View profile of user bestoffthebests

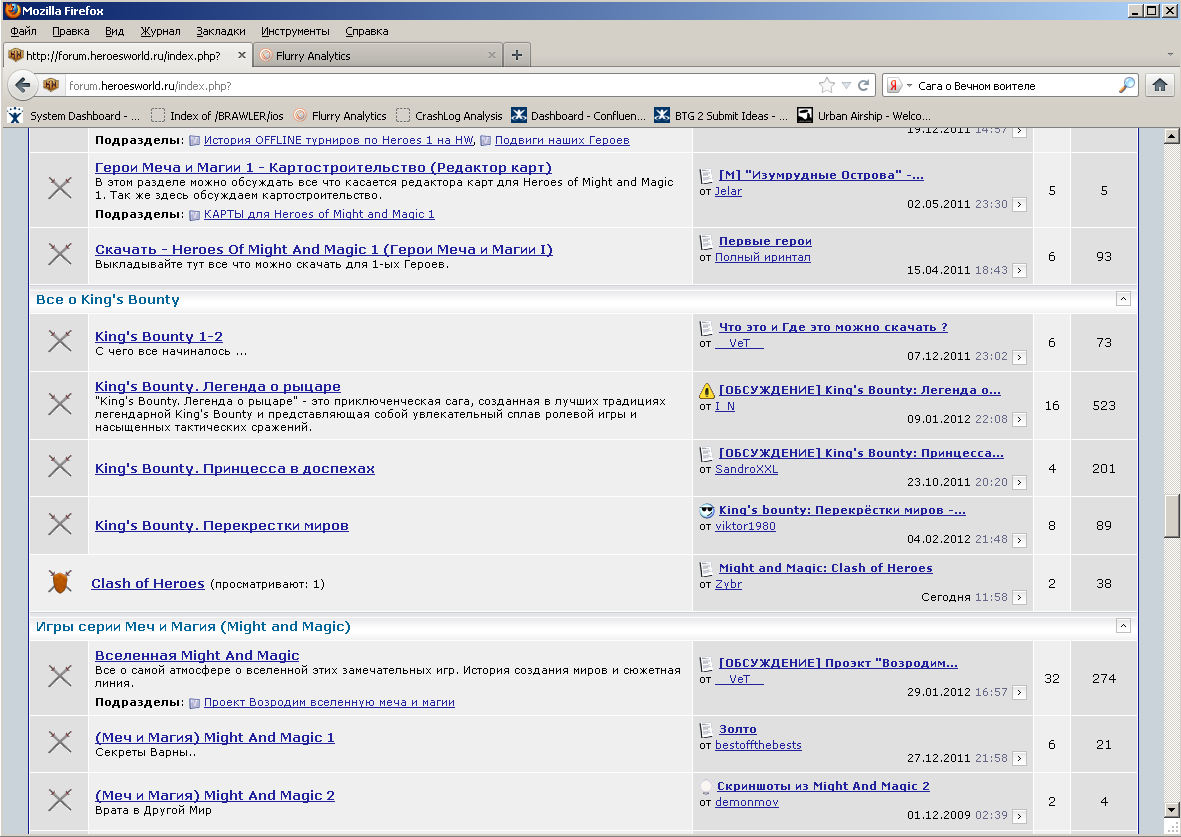point(758,745)
